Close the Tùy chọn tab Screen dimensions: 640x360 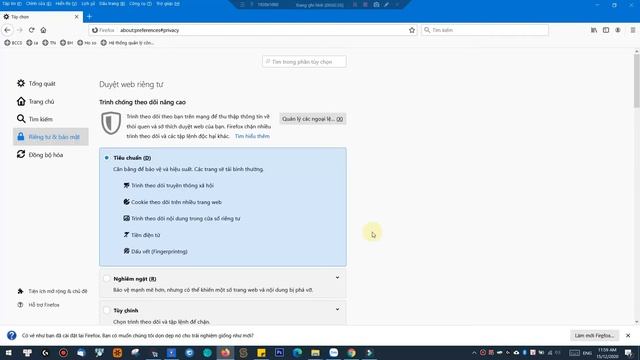point(77,17)
